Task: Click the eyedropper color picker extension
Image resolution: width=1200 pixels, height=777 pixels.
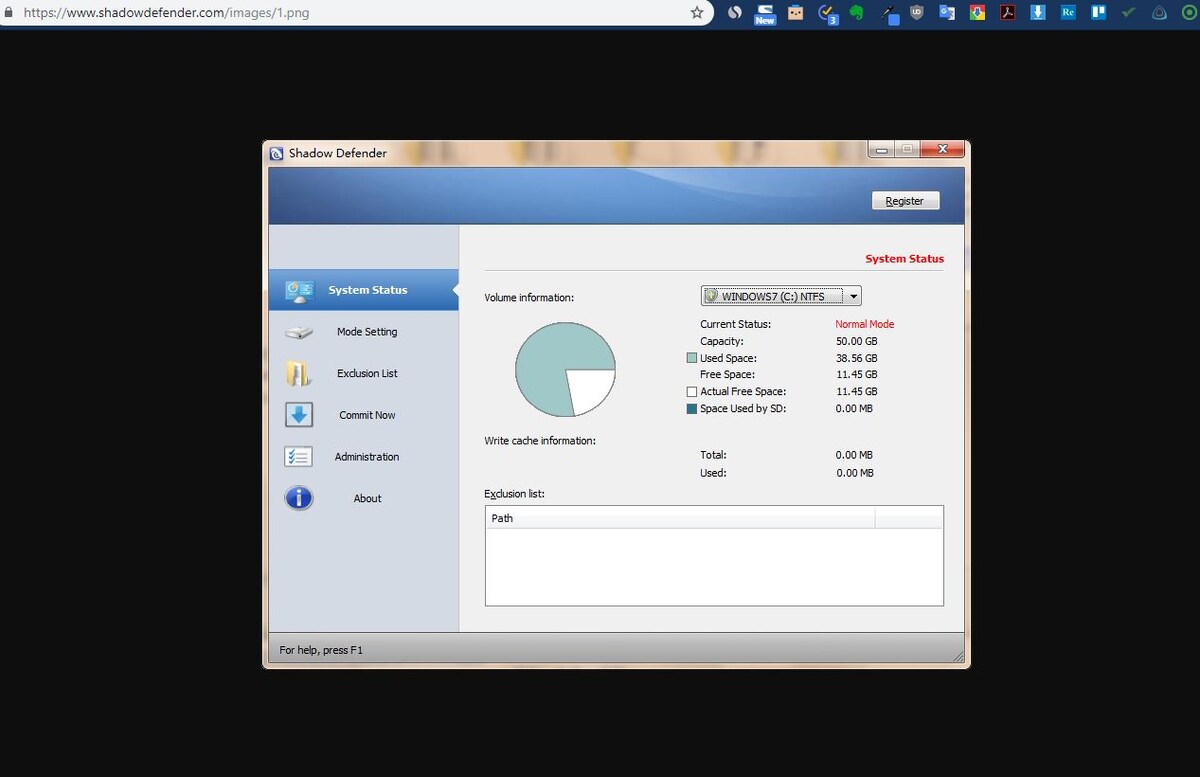Action: 888,14
